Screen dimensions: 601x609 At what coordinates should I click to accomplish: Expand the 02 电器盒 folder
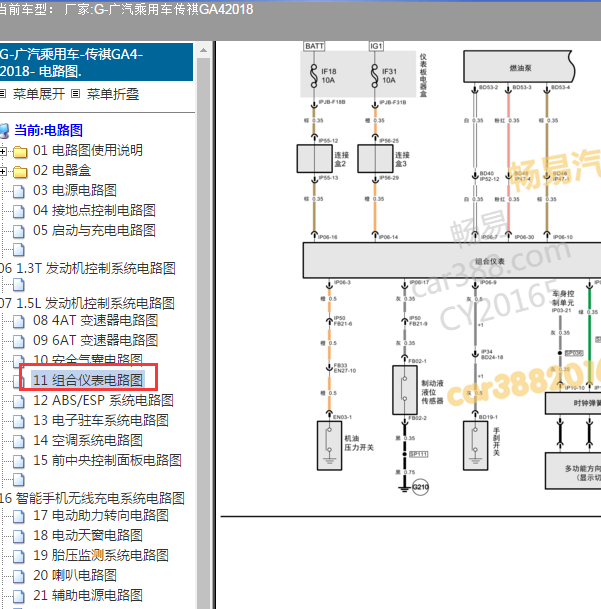click(3, 171)
